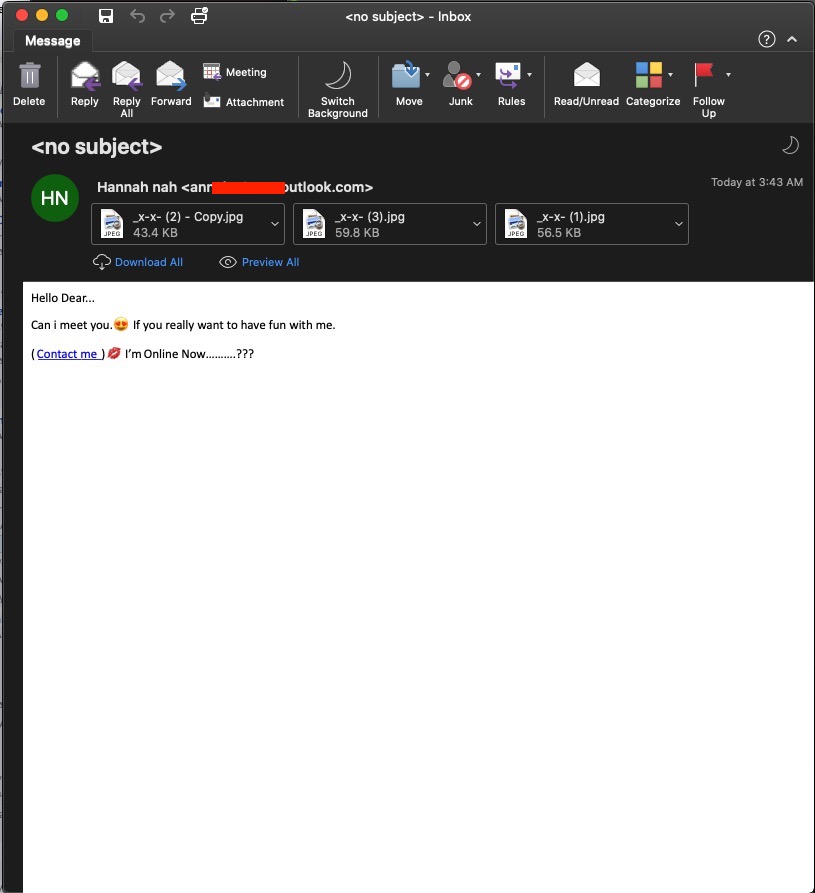Click the Delete trash icon
Viewport: 815px width, 893px height.
(29, 77)
